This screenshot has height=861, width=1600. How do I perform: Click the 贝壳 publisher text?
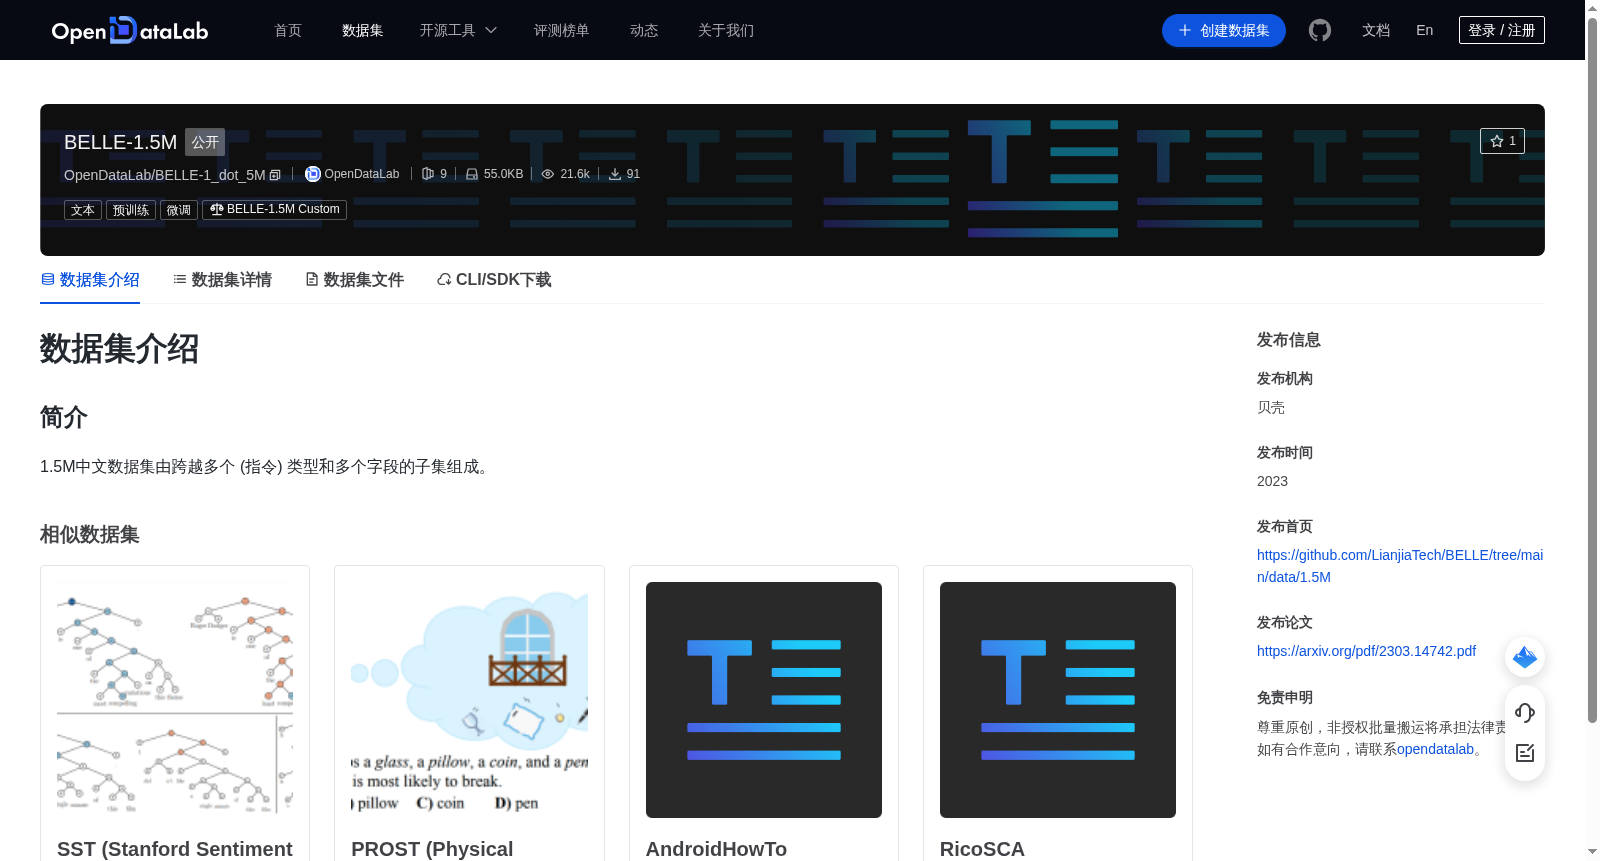(x=1271, y=407)
